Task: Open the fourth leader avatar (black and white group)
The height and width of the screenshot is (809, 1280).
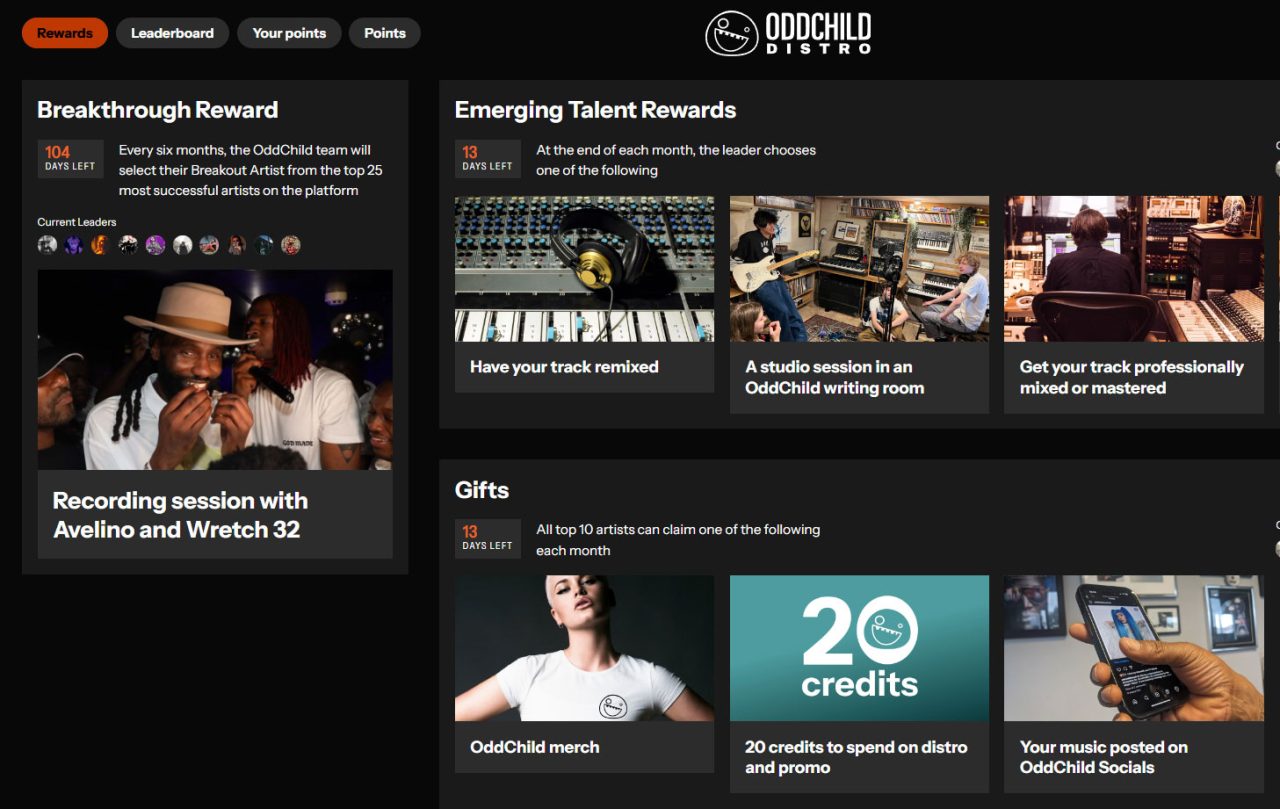Action: (x=128, y=245)
